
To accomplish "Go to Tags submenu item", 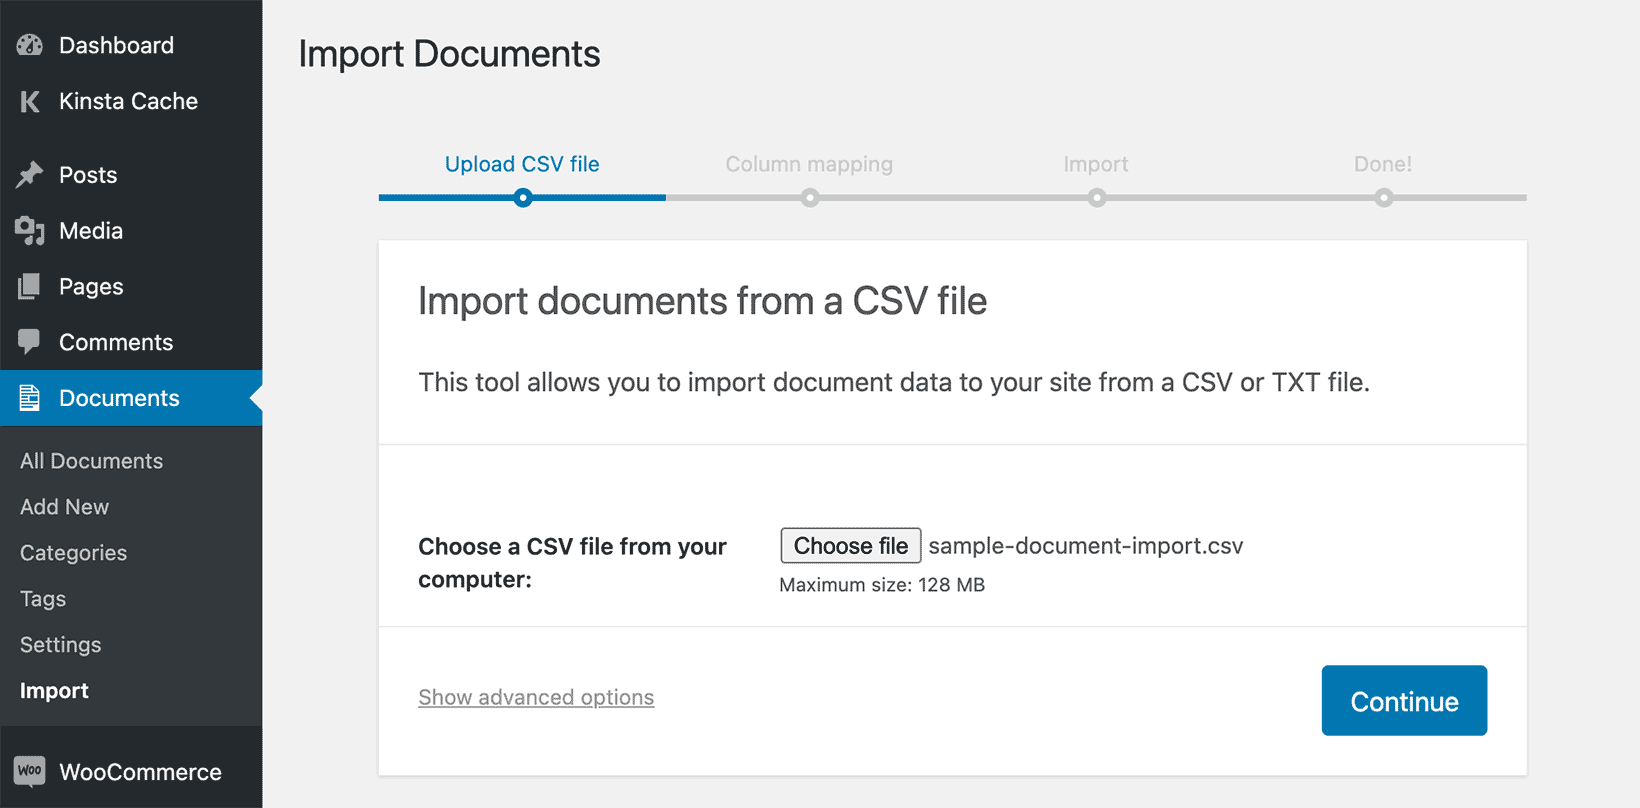I will pos(43,599).
